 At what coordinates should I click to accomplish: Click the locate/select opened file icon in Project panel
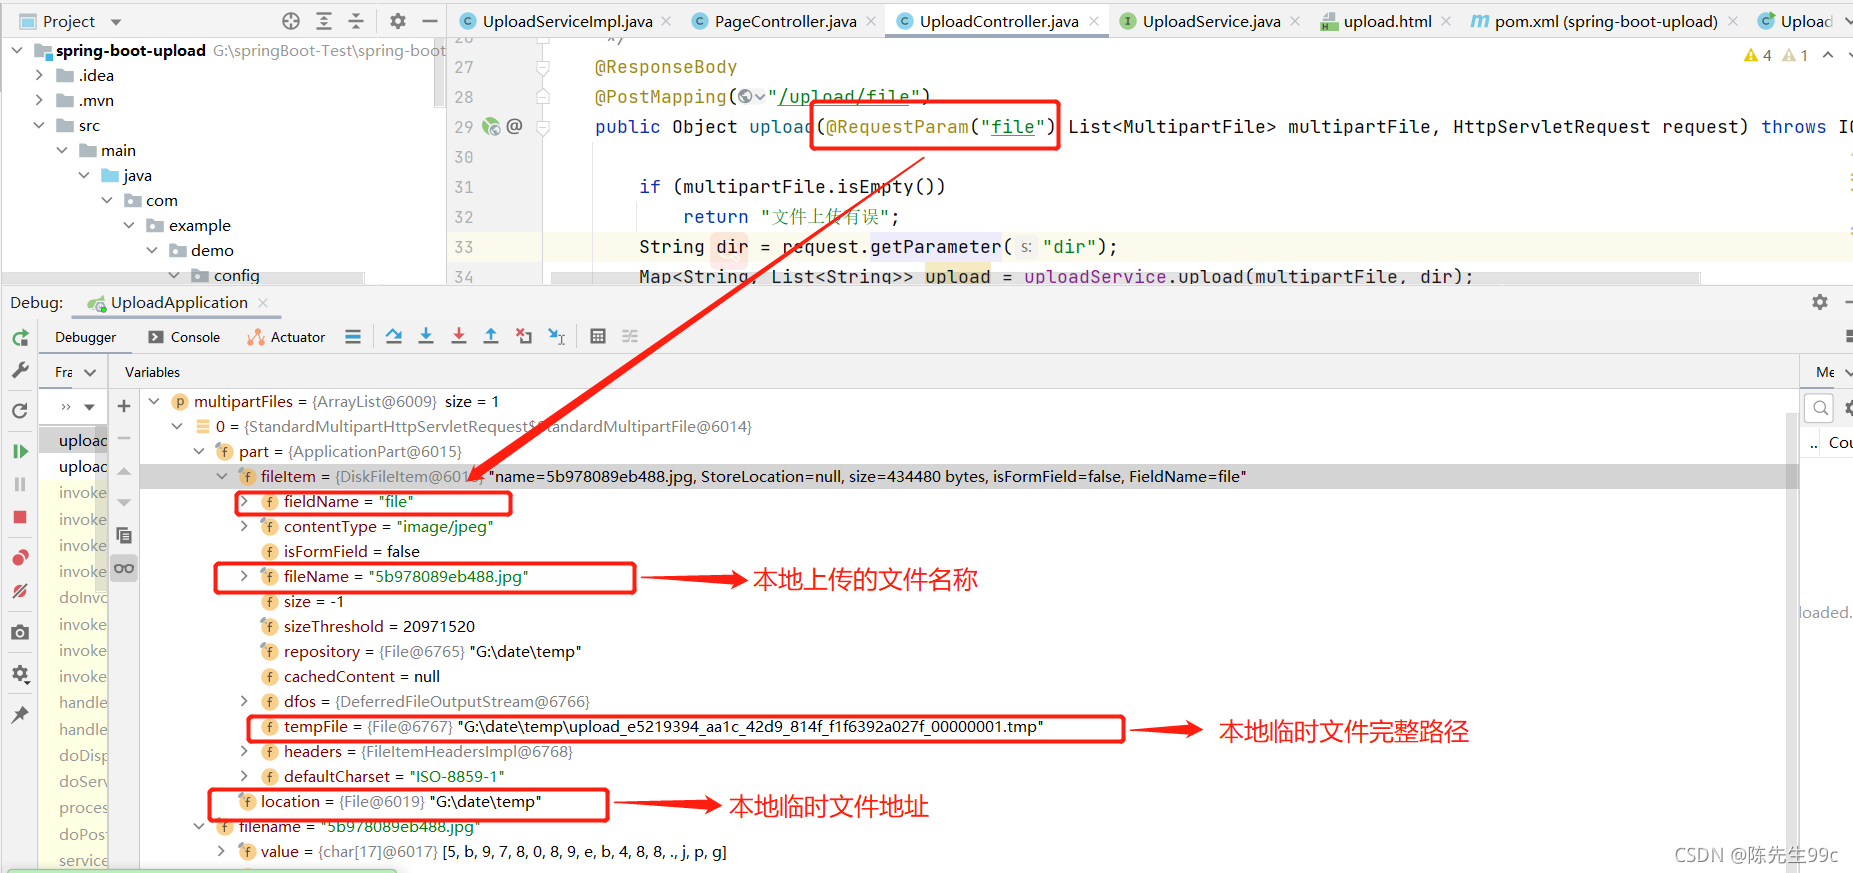(291, 21)
